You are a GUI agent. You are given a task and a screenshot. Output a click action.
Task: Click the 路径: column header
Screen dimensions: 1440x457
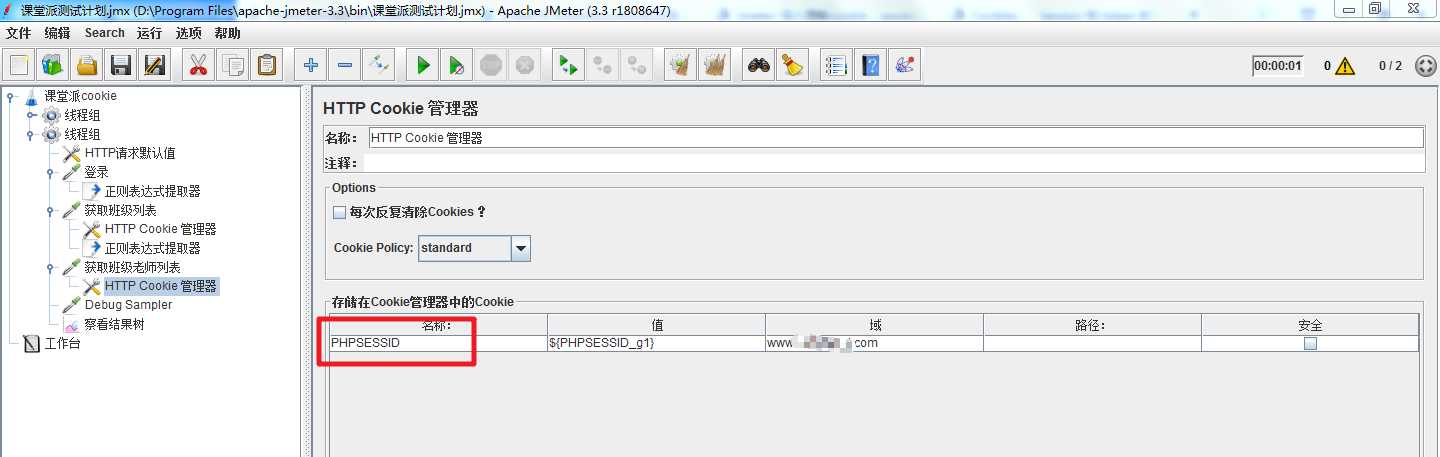(1092, 325)
